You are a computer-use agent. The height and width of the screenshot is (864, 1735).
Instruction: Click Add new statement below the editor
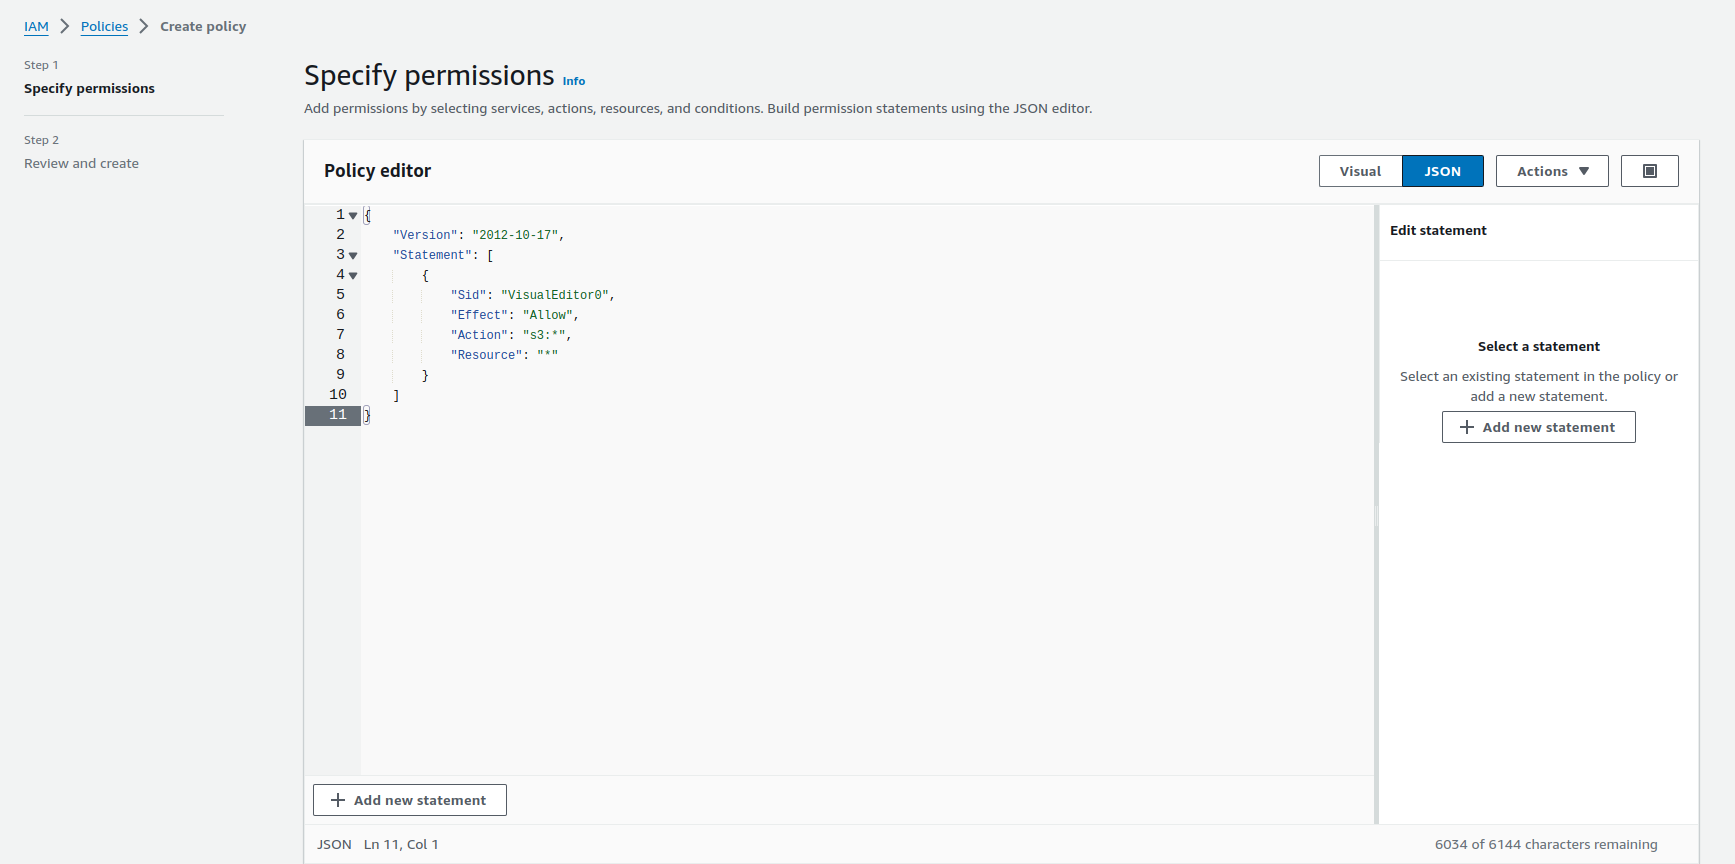[x=409, y=800]
